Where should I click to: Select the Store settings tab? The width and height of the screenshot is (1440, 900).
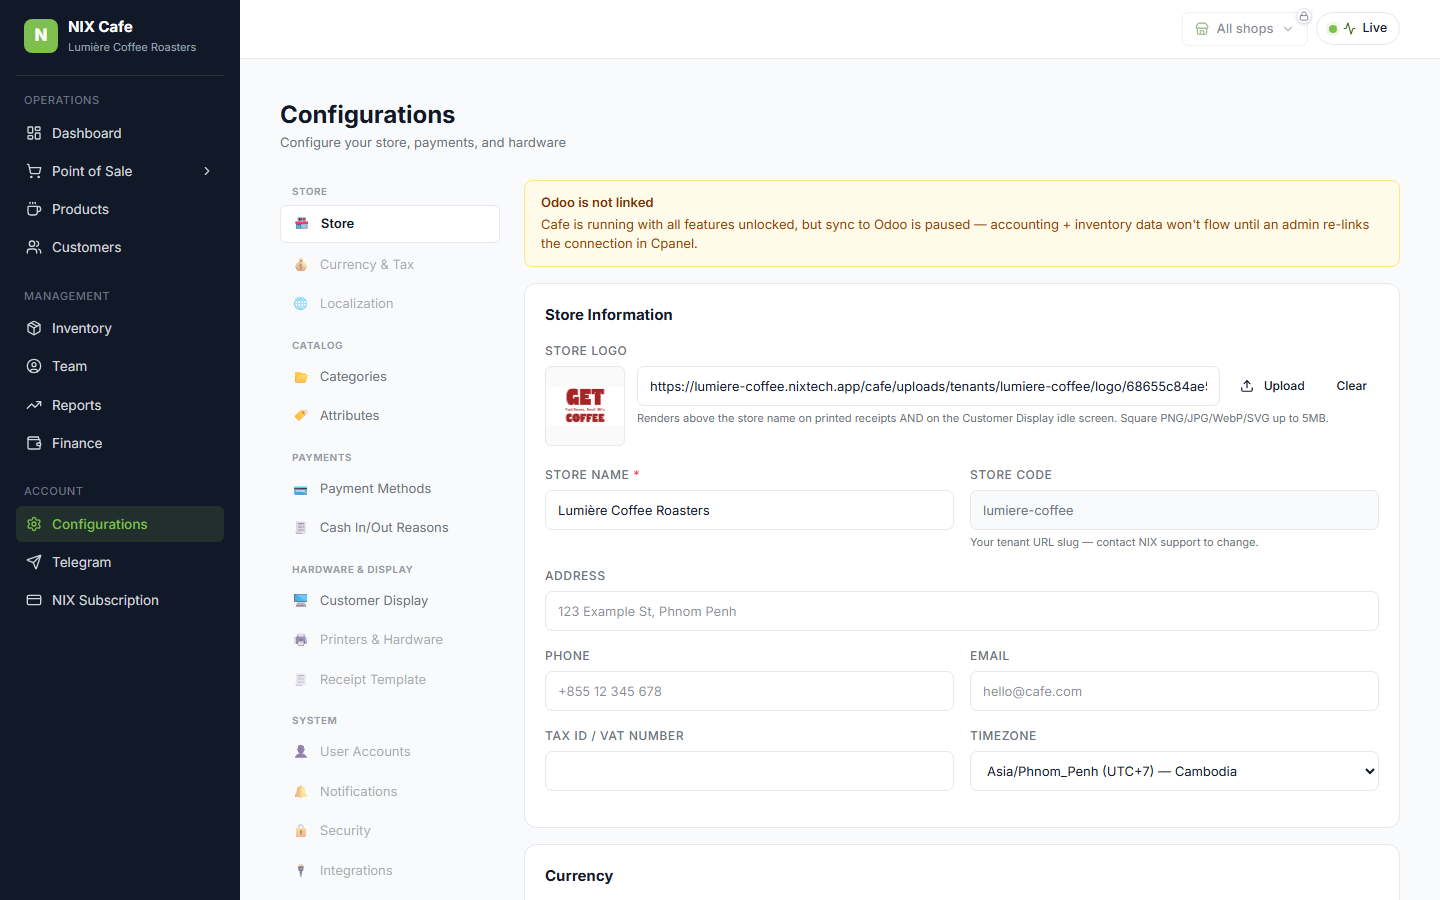(390, 224)
